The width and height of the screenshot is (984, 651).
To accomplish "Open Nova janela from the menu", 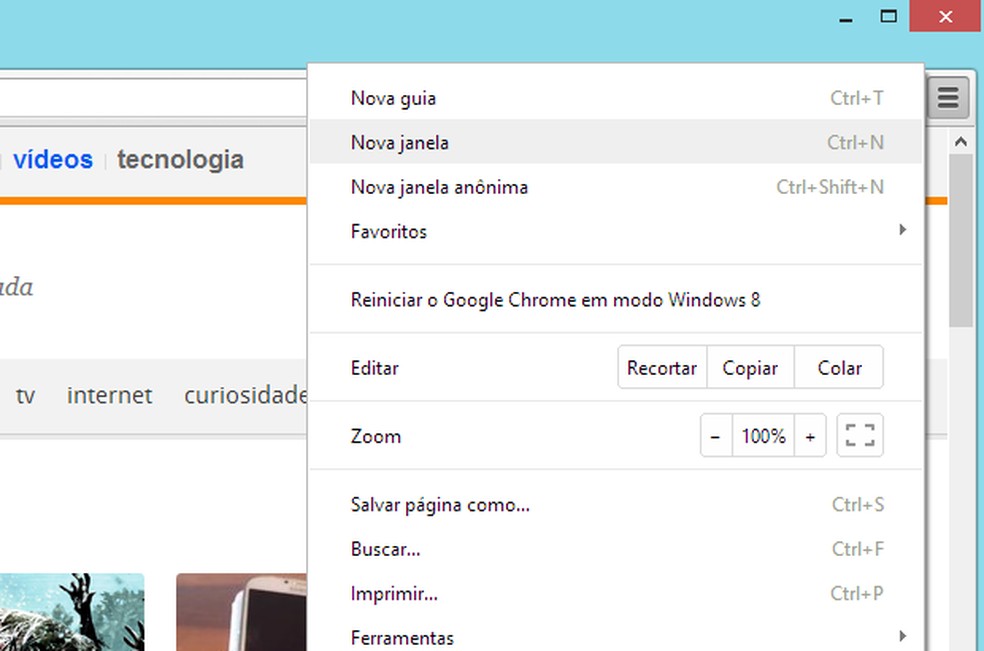I will (x=398, y=142).
